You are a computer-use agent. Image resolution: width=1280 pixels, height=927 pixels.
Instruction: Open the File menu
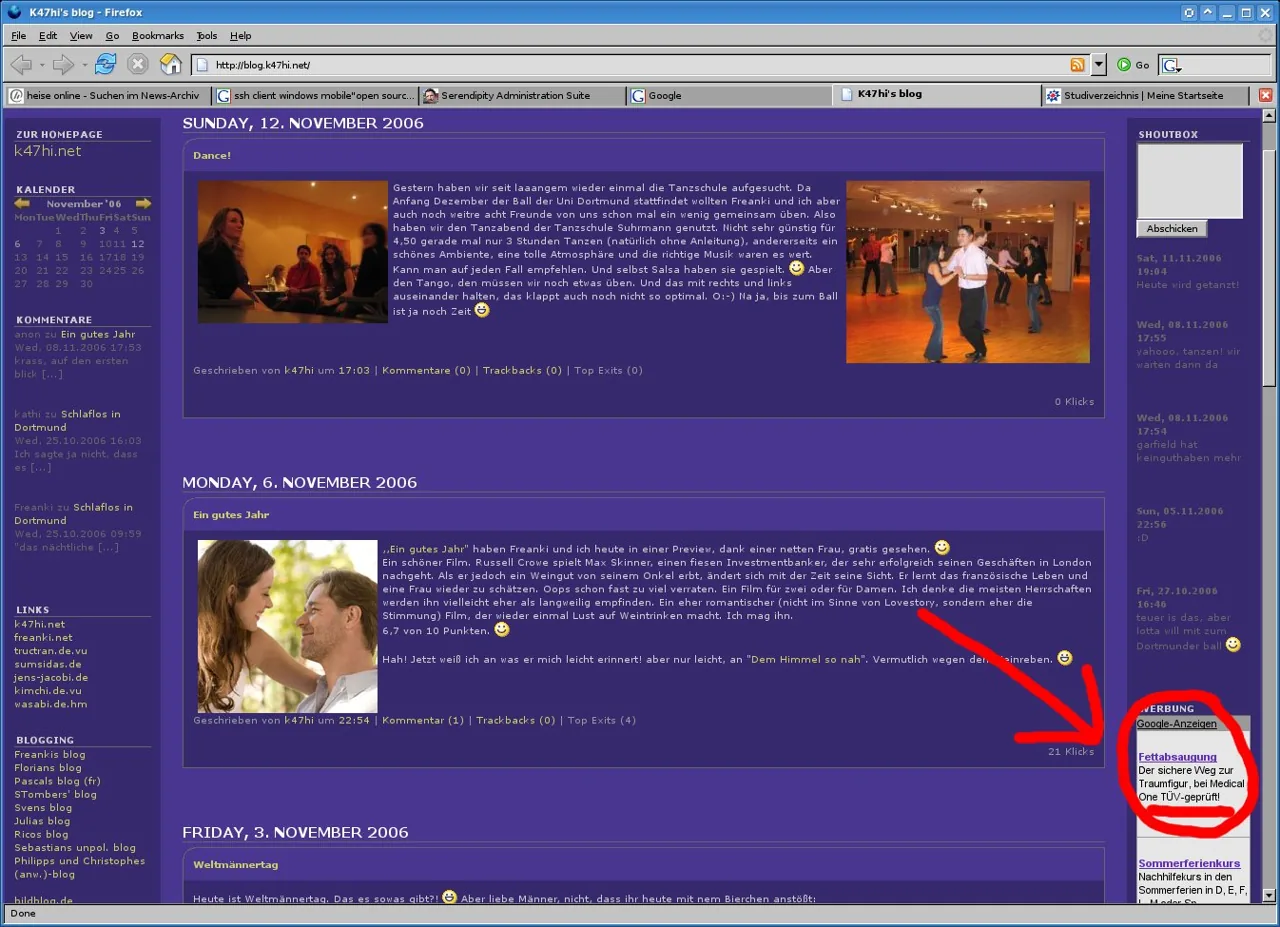(19, 36)
